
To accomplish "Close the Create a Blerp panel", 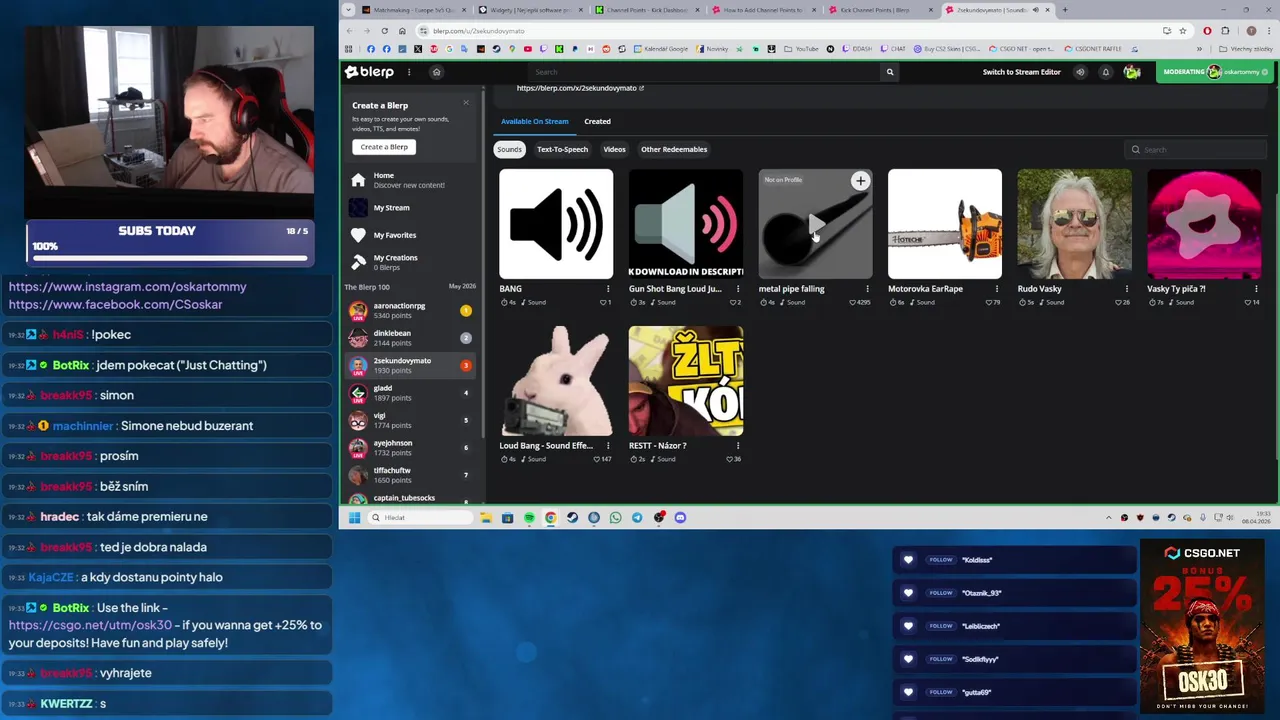I will pos(465,103).
